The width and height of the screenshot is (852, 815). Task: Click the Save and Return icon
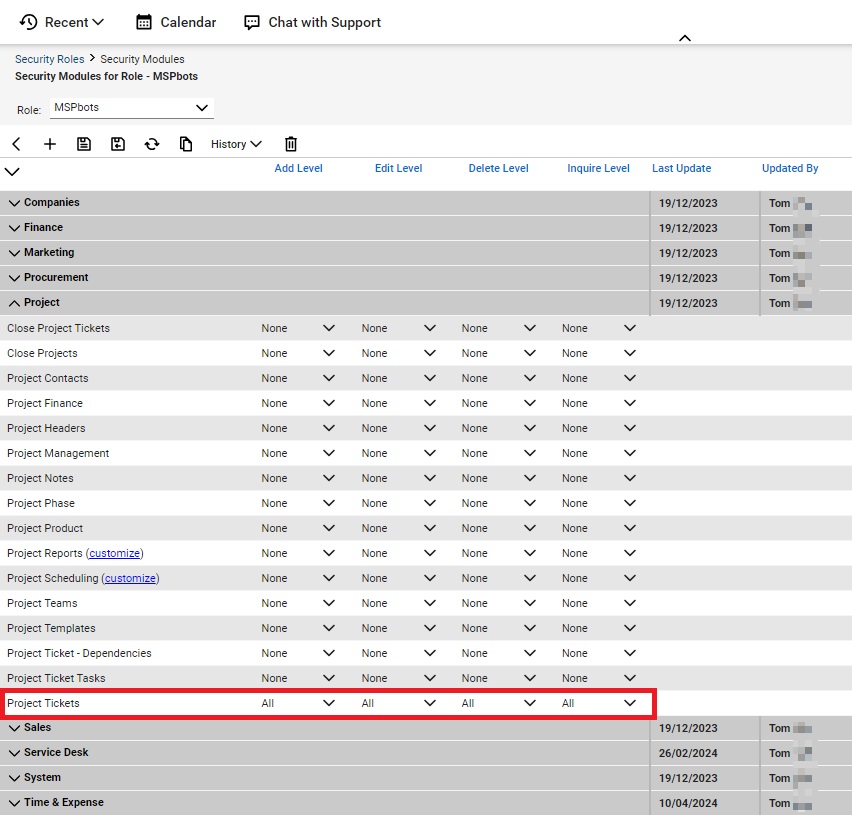tap(118, 143)
